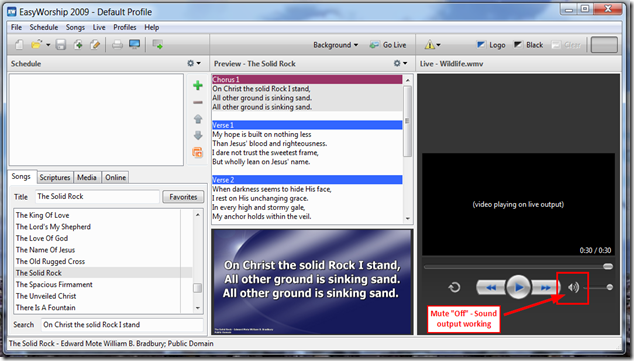Click the Search input field
Image resolution: width=634 pixels, height=361 pixels.
tap(122, 325)
